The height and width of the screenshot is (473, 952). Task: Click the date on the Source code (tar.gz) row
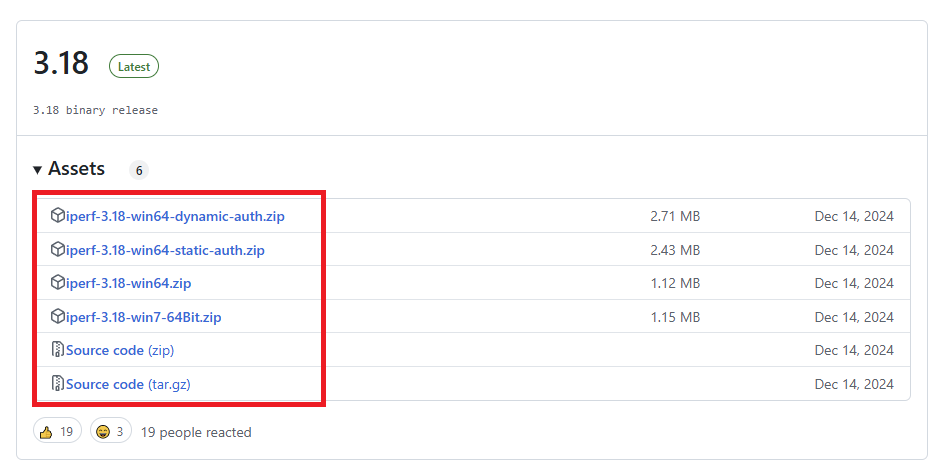[854, 384]
